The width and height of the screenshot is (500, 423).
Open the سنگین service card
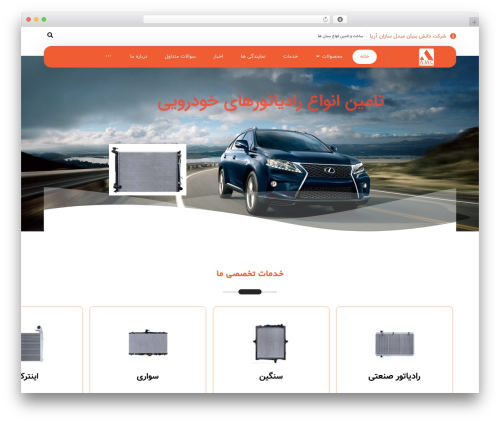pyautogui.click(x=271, y=350)
